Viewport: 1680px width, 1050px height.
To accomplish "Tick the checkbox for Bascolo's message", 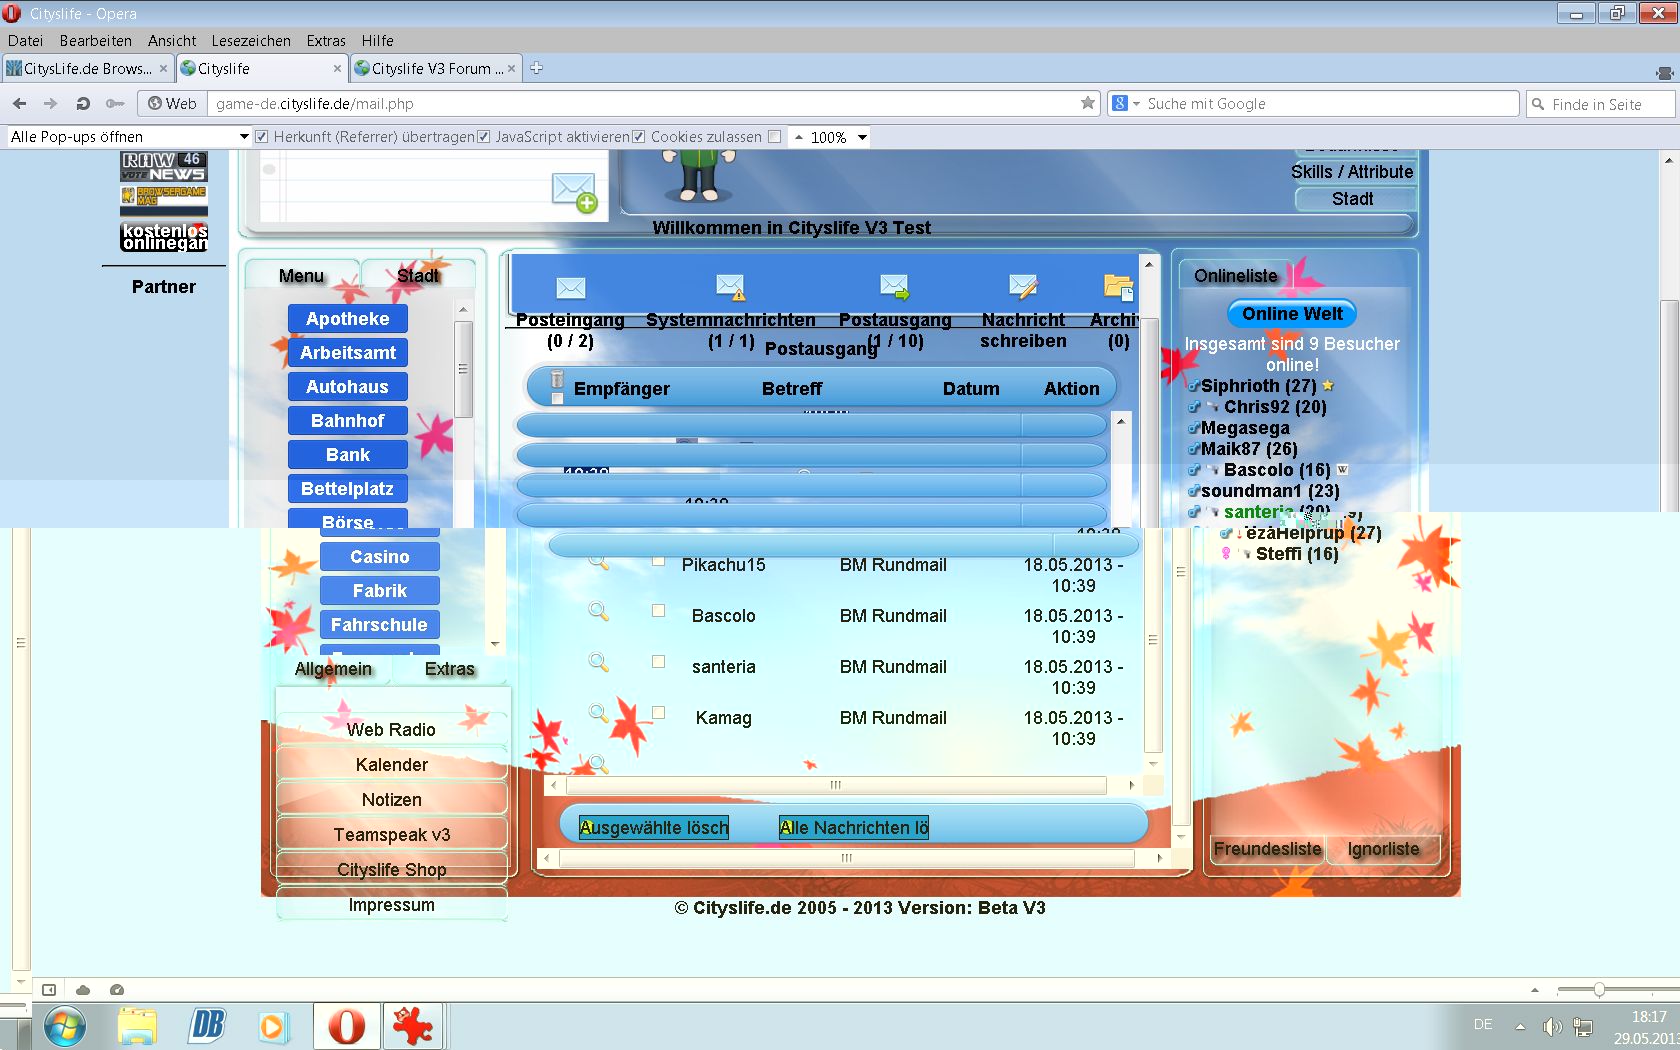I will (x=658, y=611).
